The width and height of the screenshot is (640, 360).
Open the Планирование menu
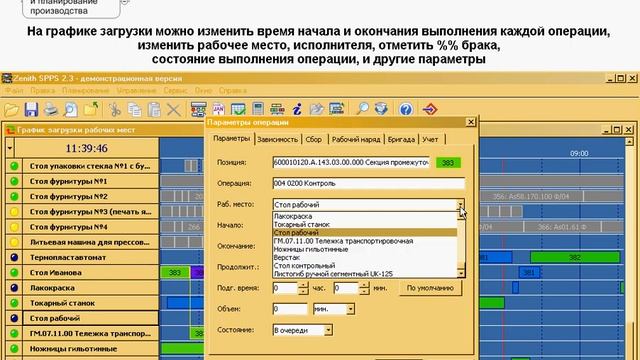(86, 91)
